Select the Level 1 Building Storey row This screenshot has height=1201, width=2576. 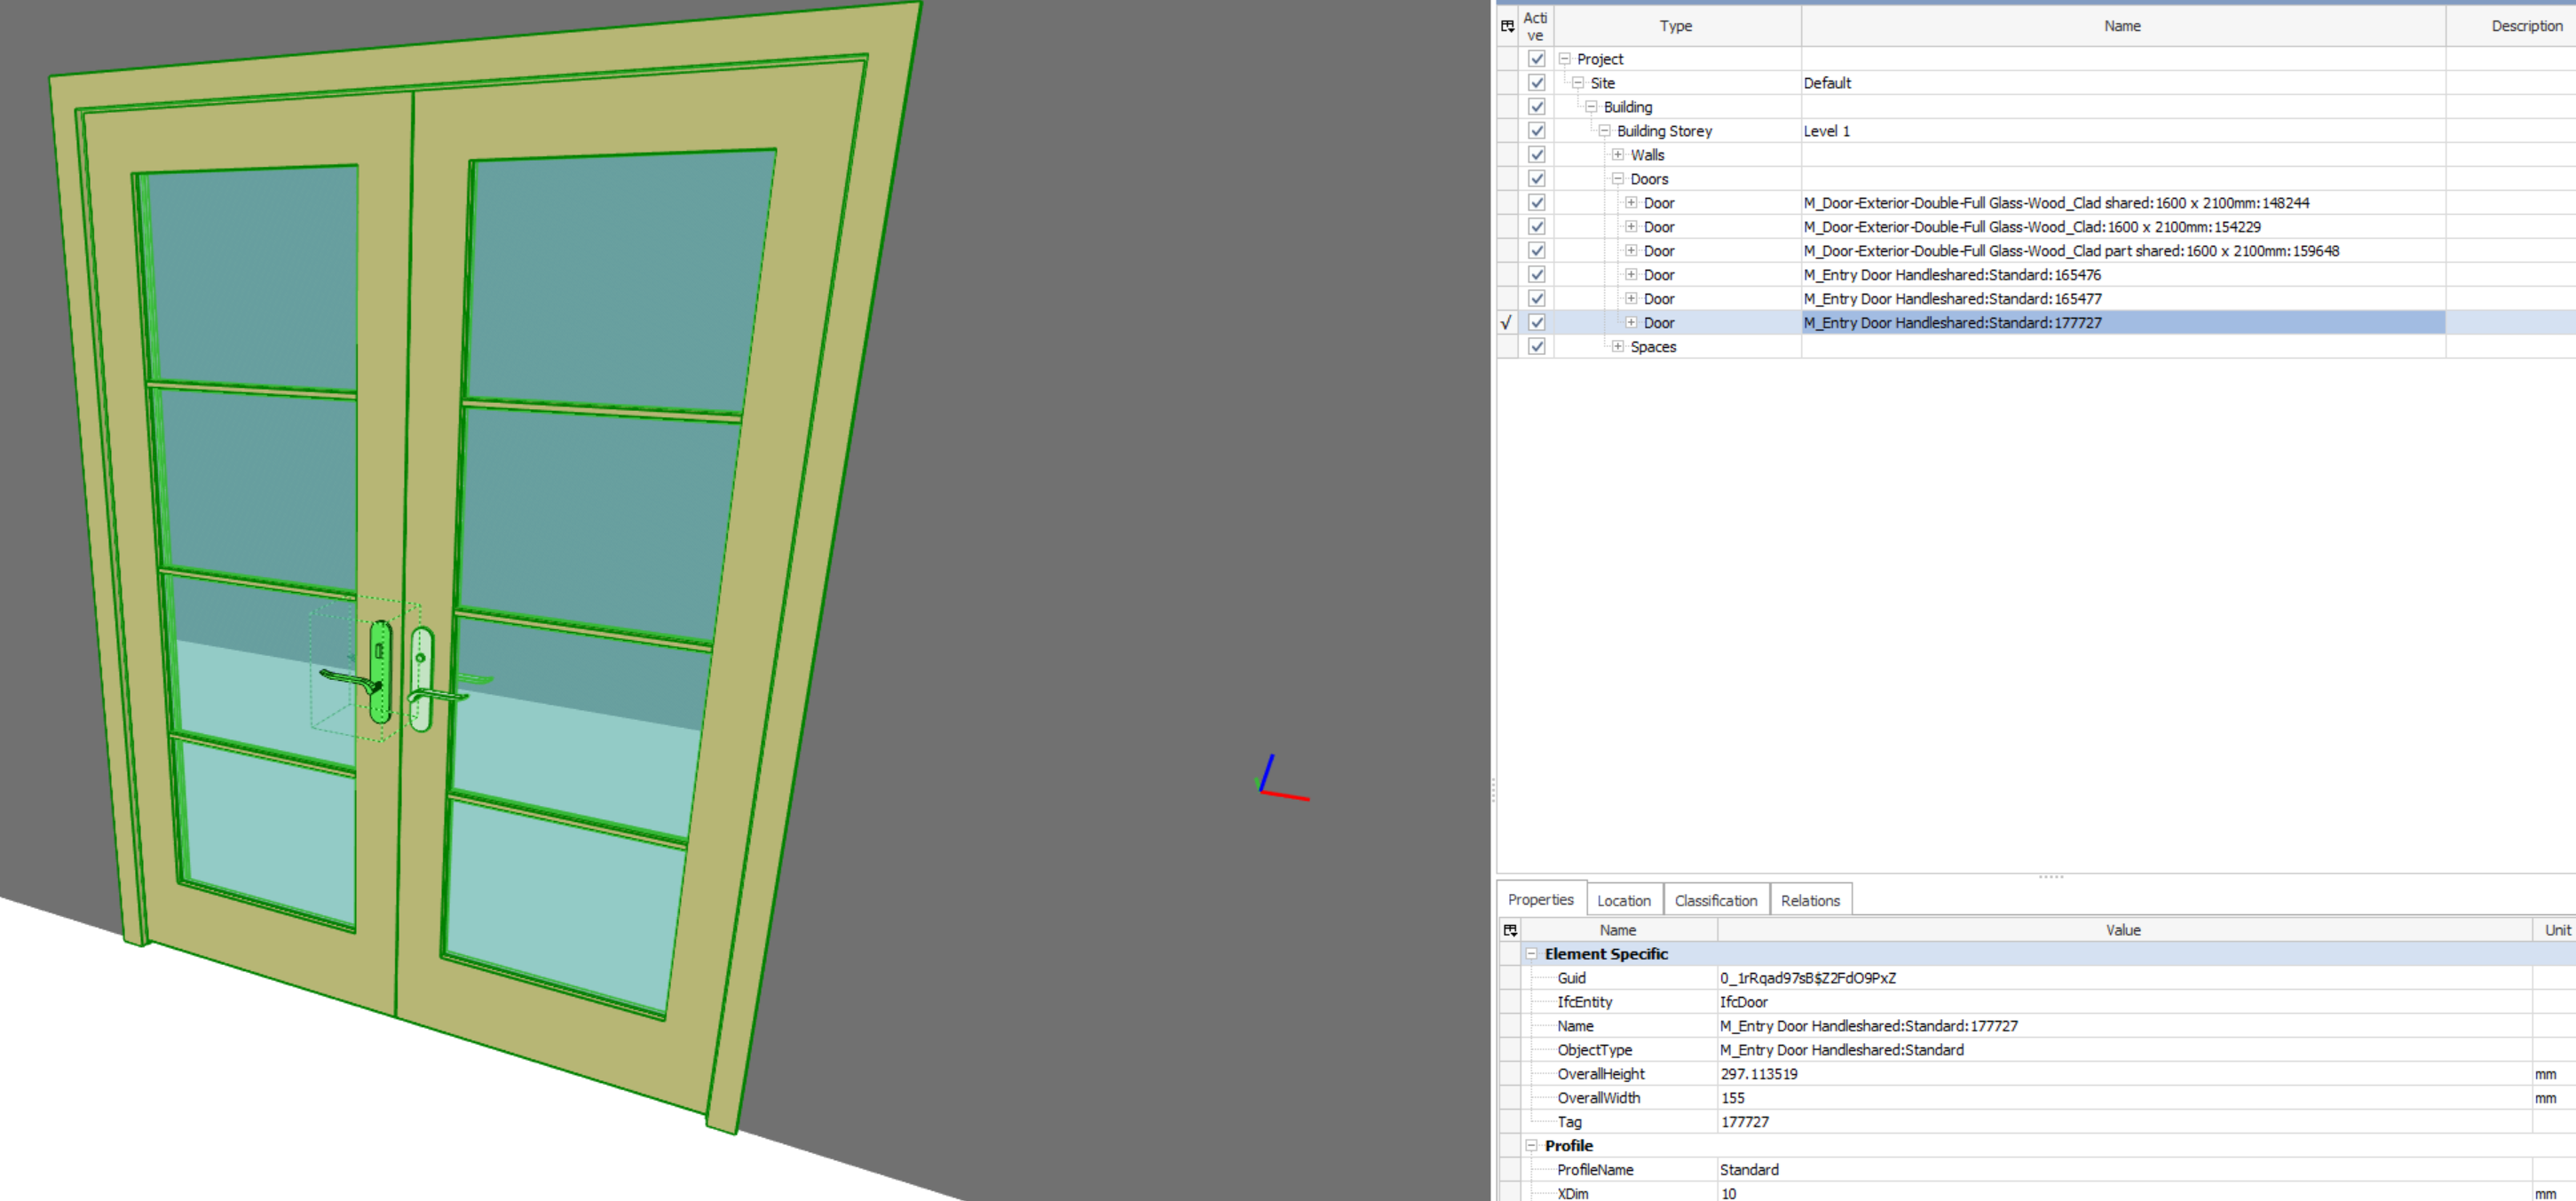coord(1900,130)
